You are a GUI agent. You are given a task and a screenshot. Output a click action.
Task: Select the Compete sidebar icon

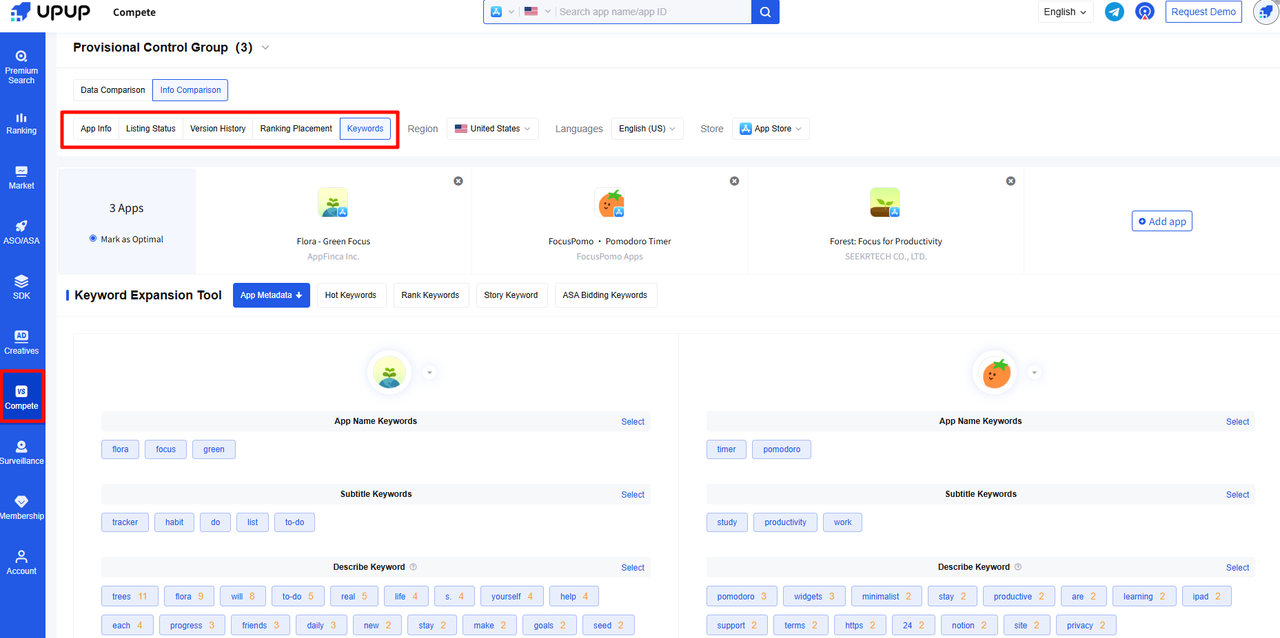pos(21,397)
